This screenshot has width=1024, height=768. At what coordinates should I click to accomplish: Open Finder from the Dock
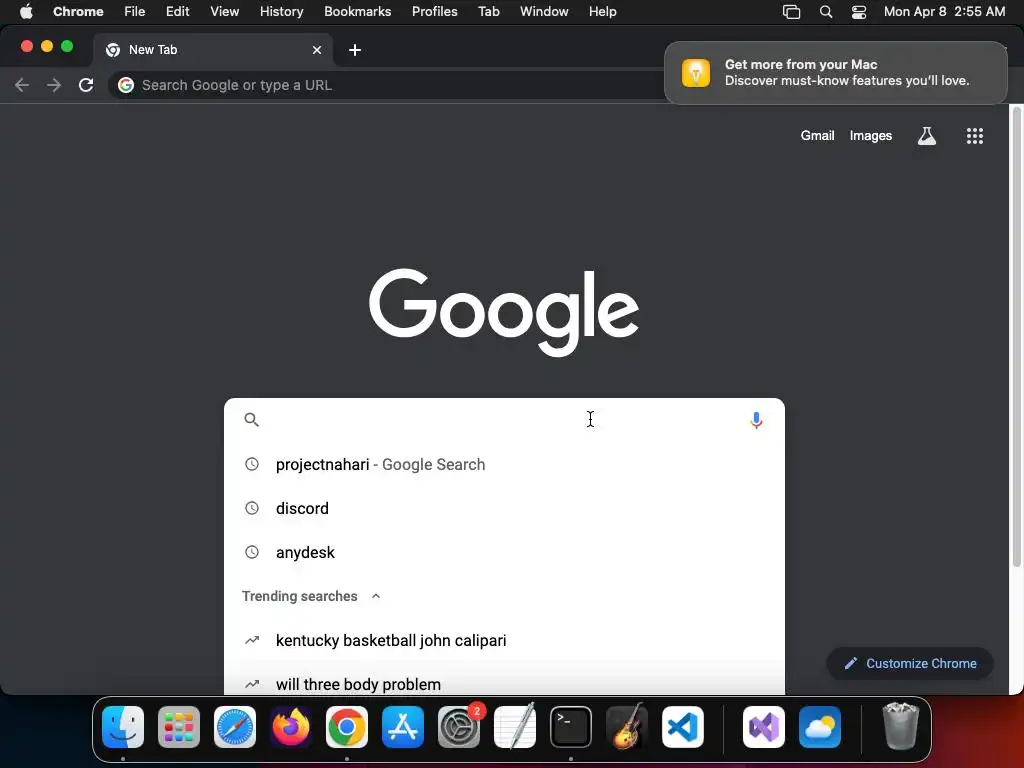click(123, 727)
